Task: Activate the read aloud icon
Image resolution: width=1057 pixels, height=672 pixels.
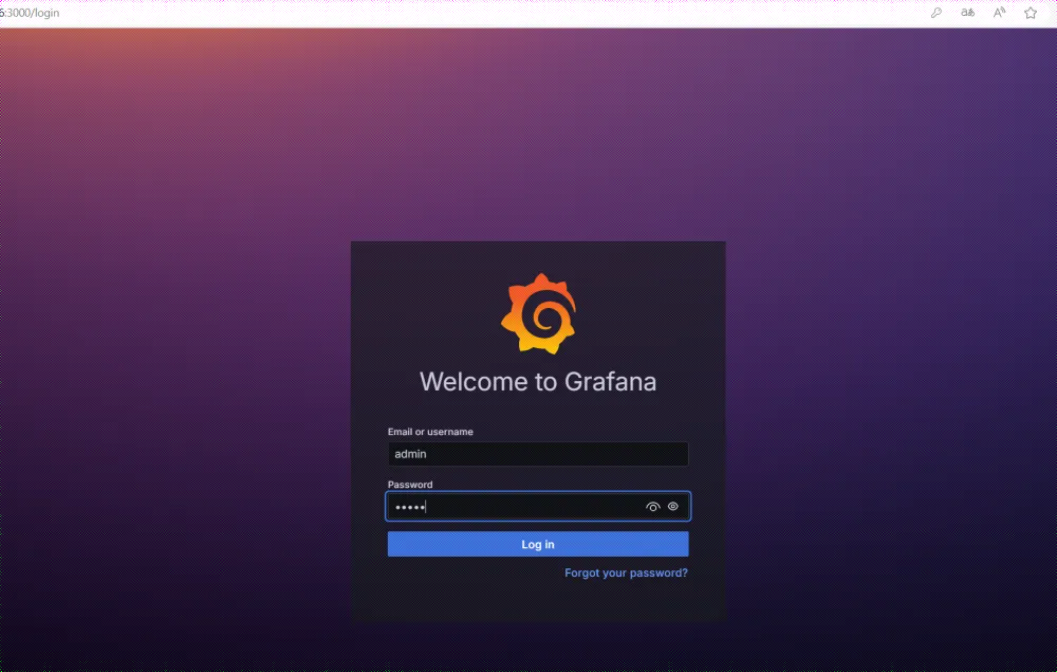Action: tap(999, 13)
